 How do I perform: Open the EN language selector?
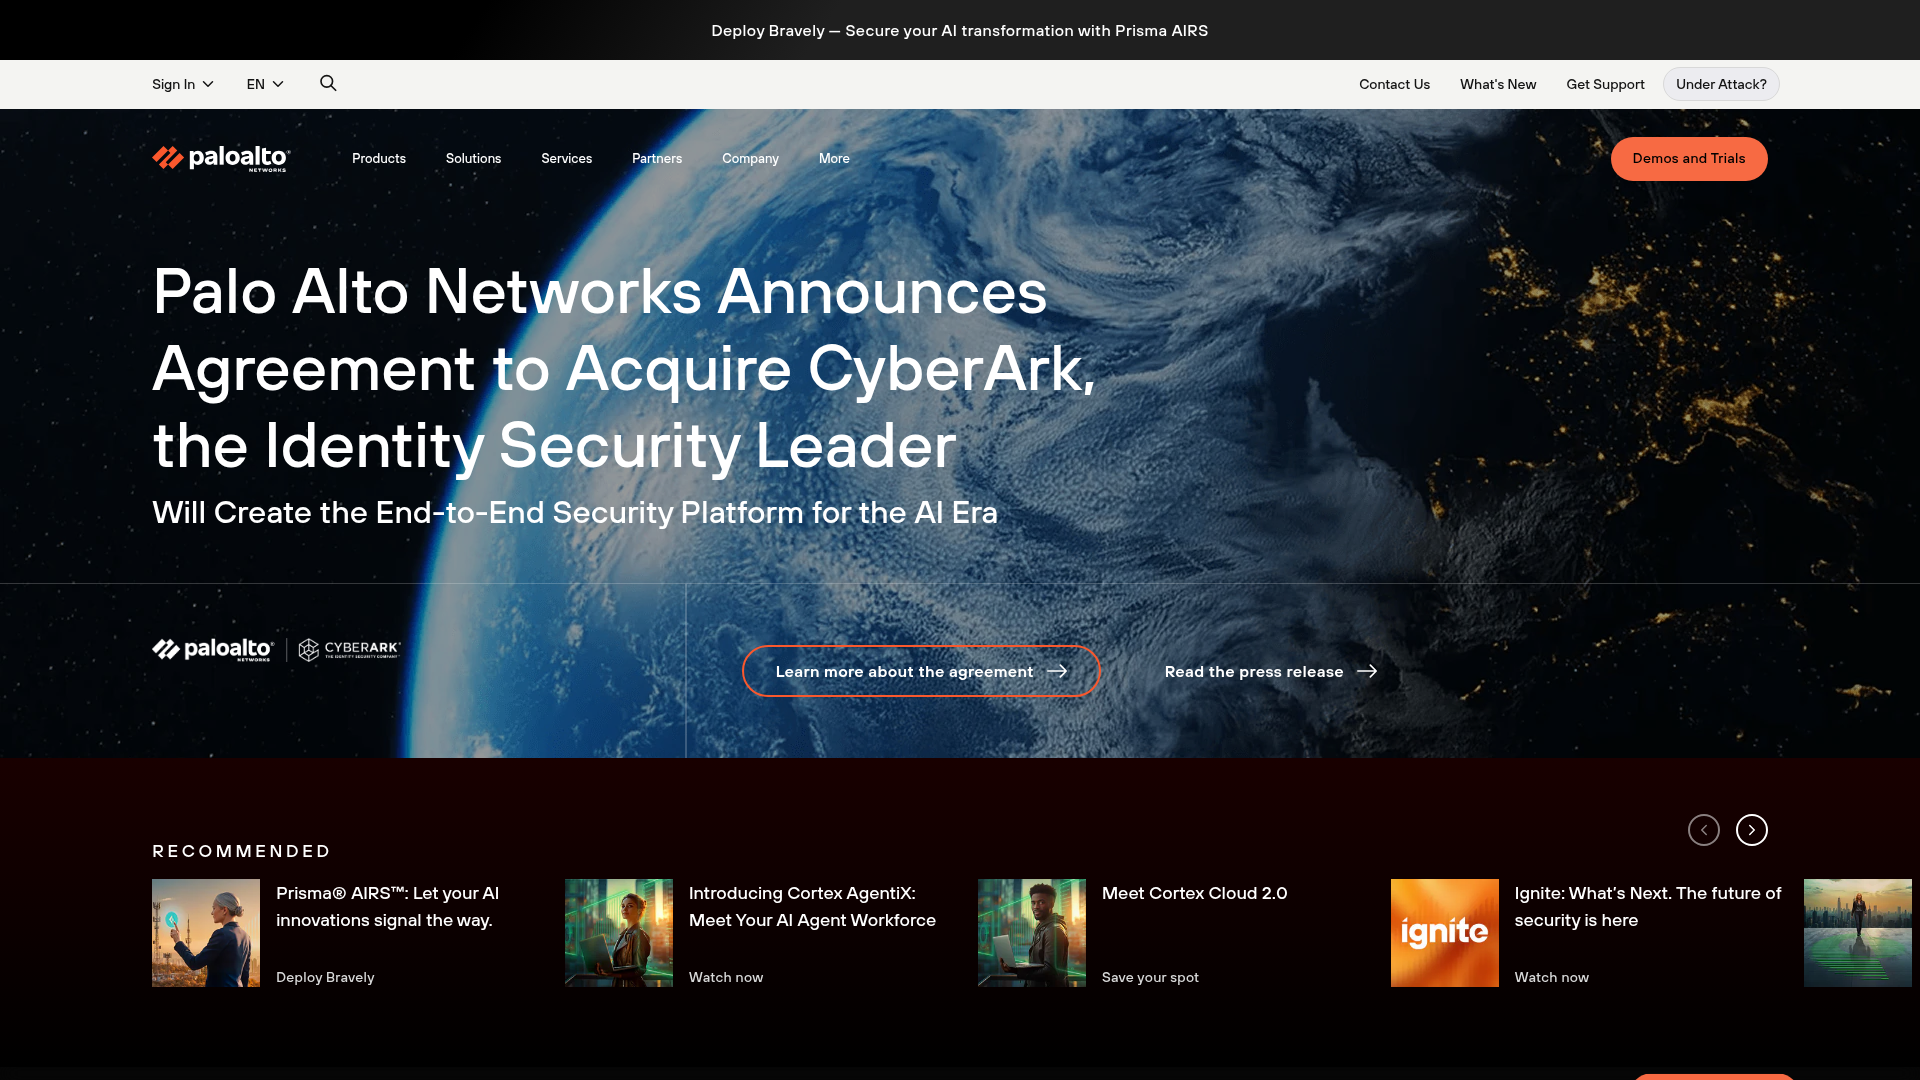point(264,84)
